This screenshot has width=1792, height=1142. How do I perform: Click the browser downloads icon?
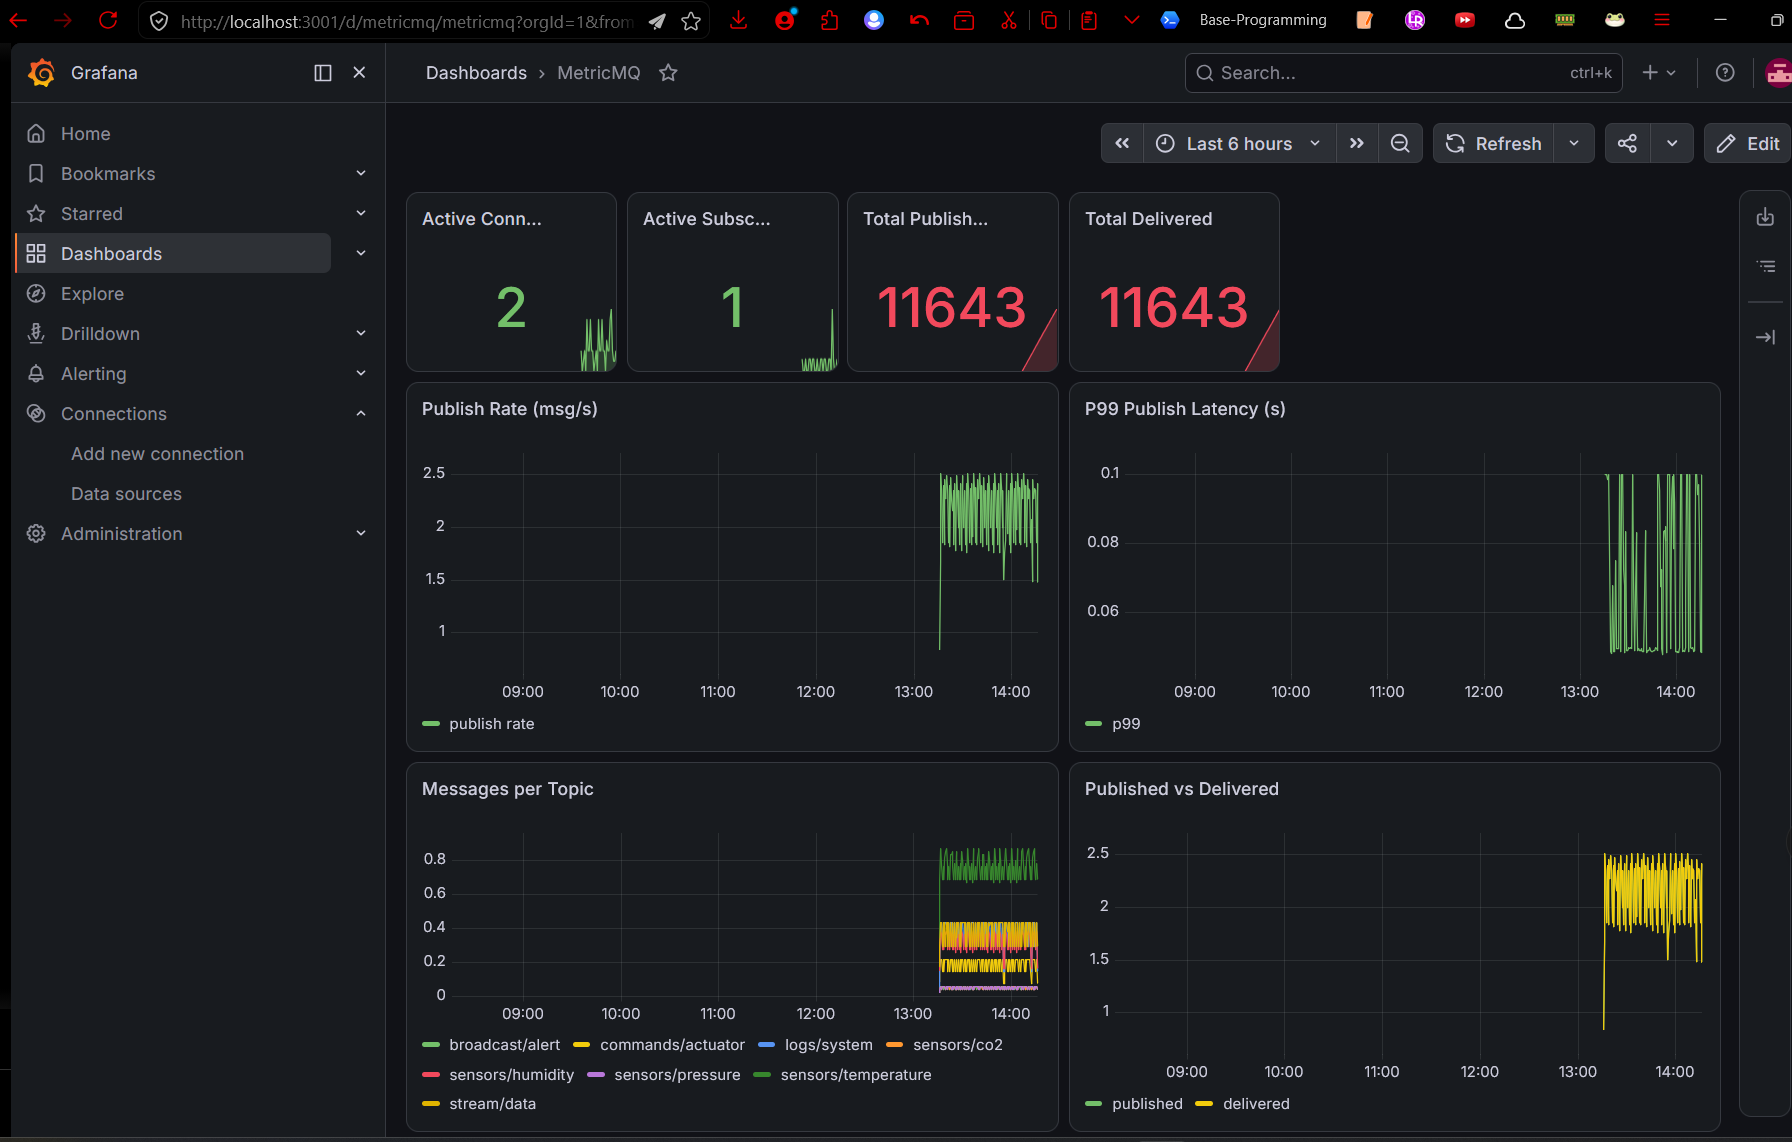tap(739, 20)
